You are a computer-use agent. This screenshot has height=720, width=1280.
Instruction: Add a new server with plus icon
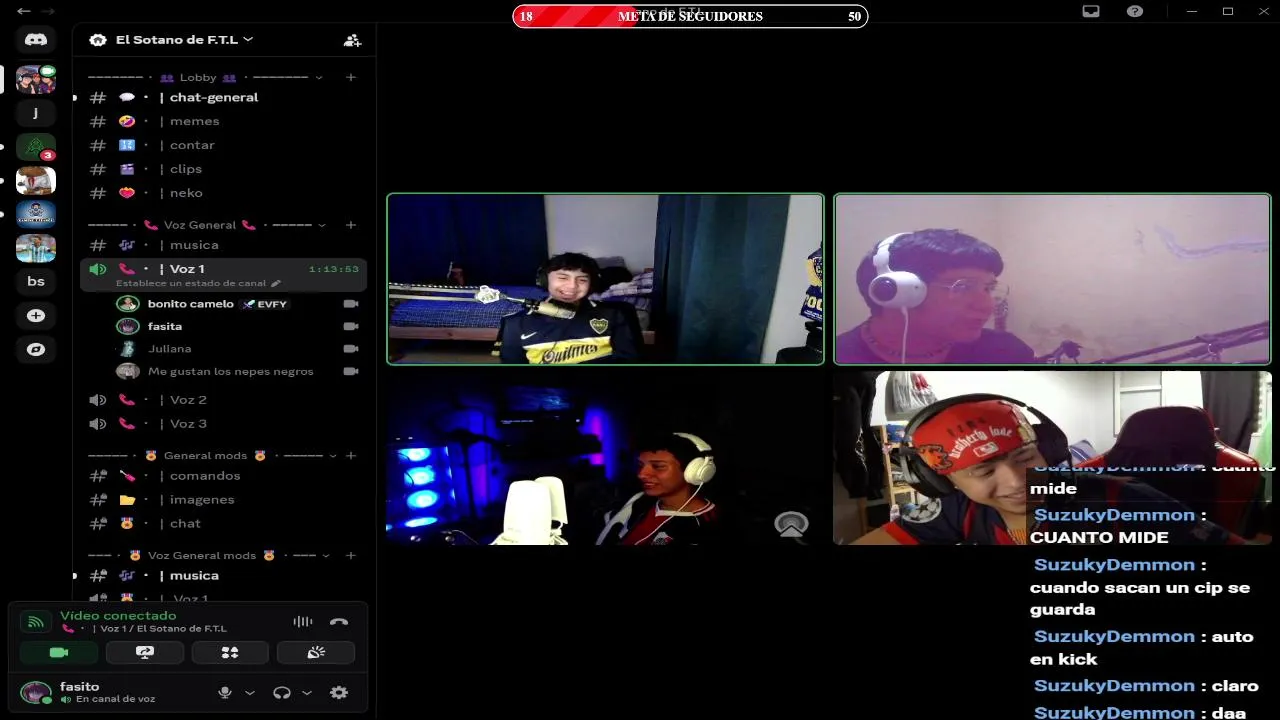click(36, 315)
